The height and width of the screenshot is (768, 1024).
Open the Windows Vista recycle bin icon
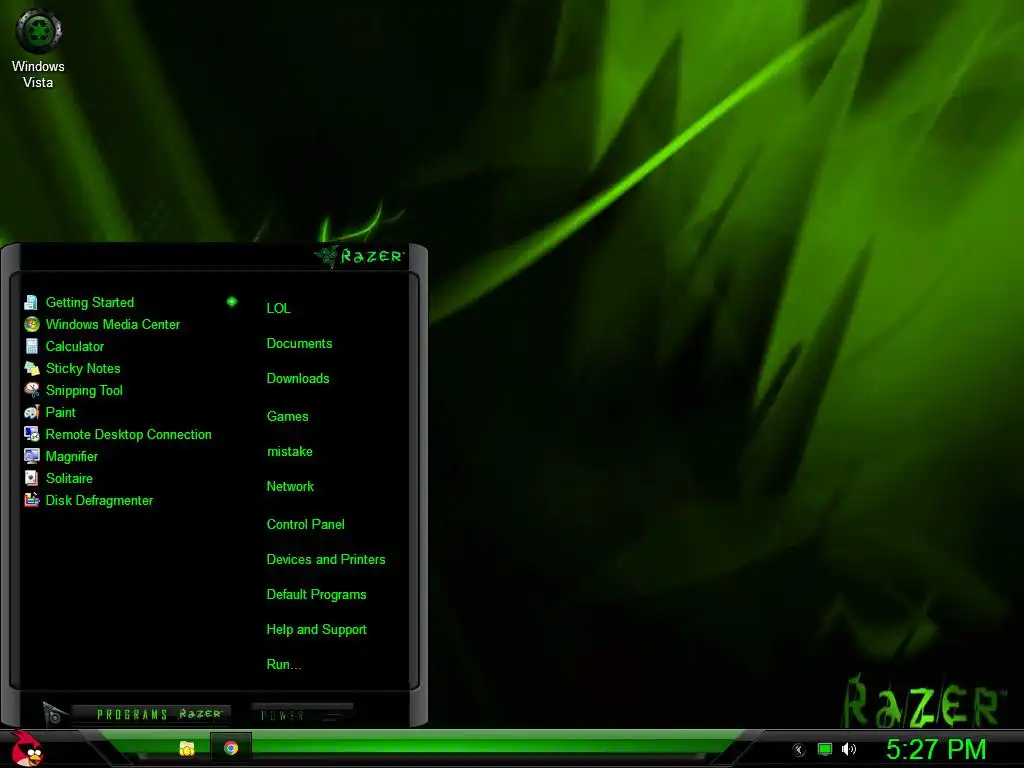(39, 31)
